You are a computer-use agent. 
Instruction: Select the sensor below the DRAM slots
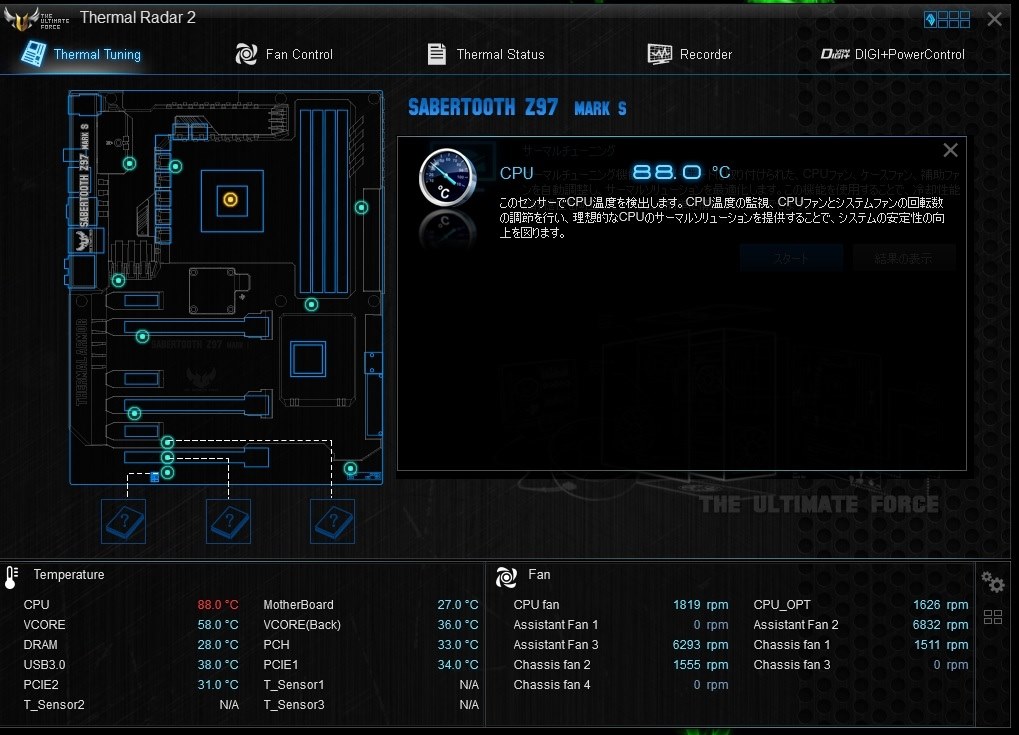tap(311, 304)
